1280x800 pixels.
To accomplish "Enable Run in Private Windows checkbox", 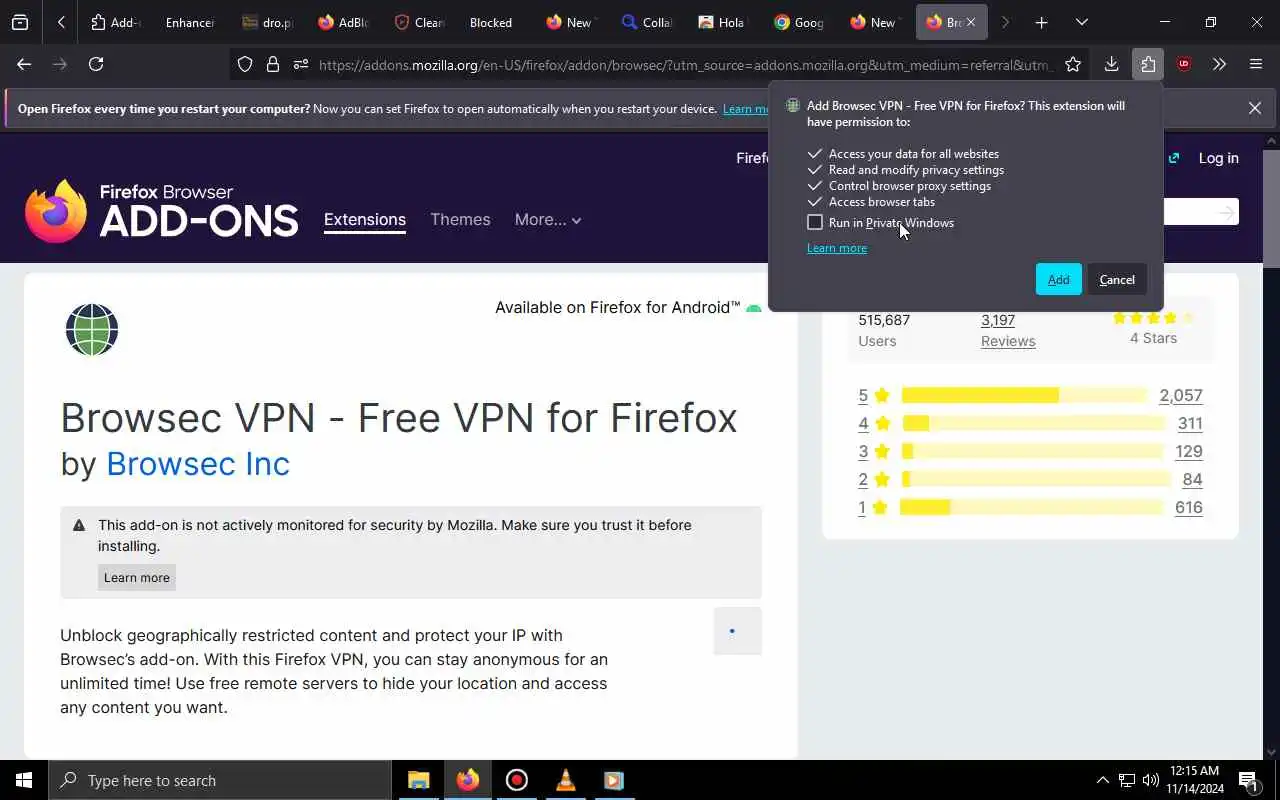I will 815,222.
